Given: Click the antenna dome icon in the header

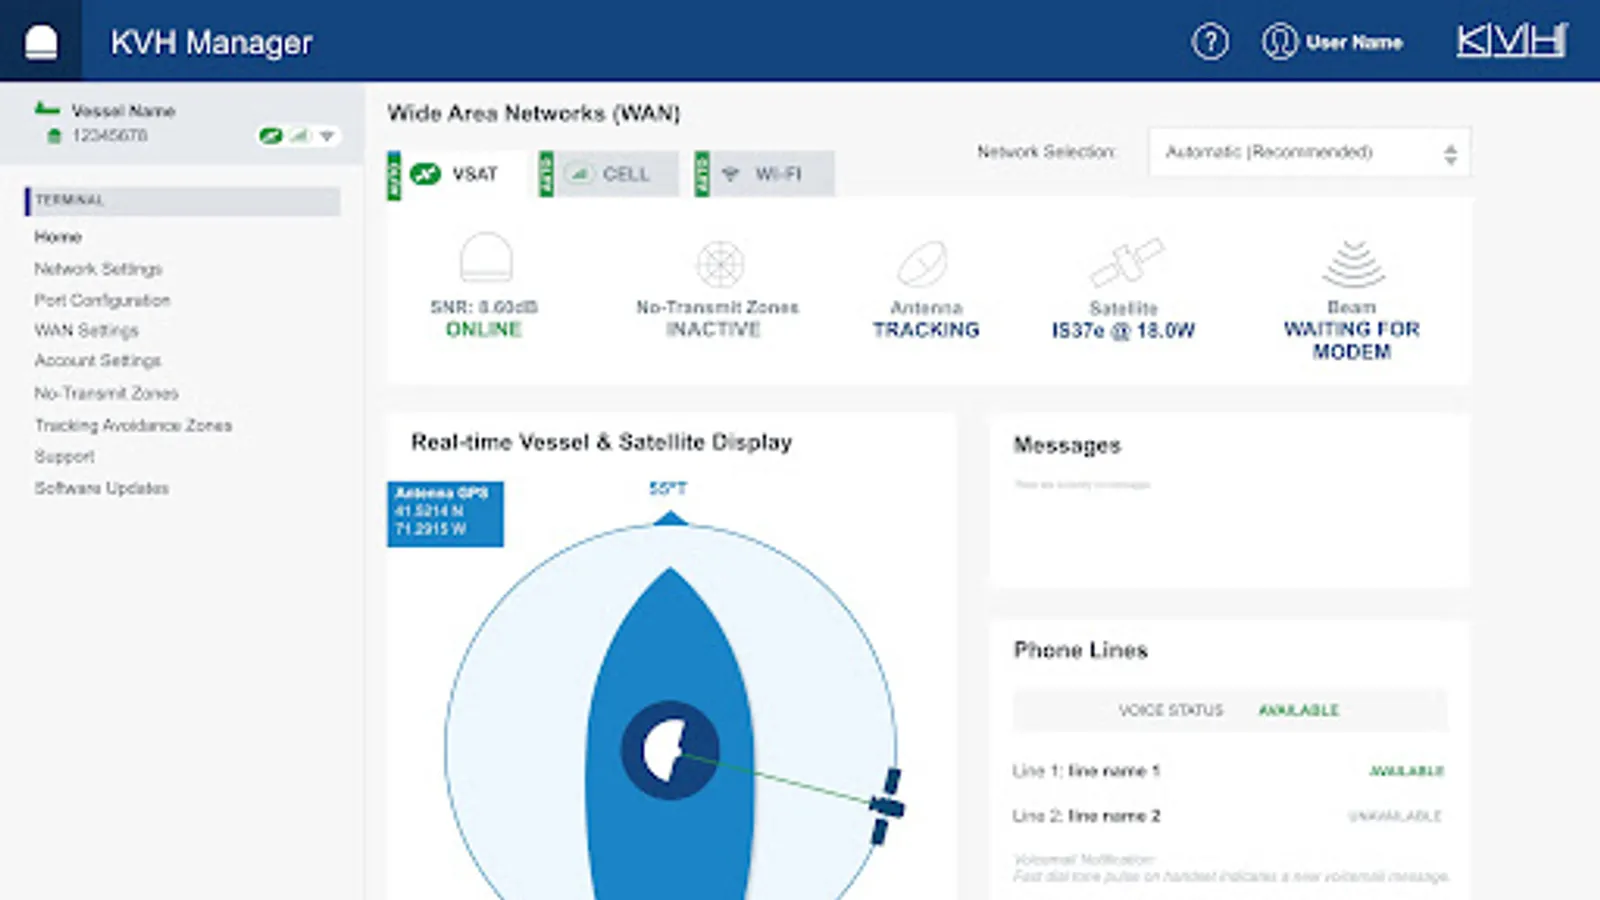Looking at the screenshot, I should [x=41, y=42].
